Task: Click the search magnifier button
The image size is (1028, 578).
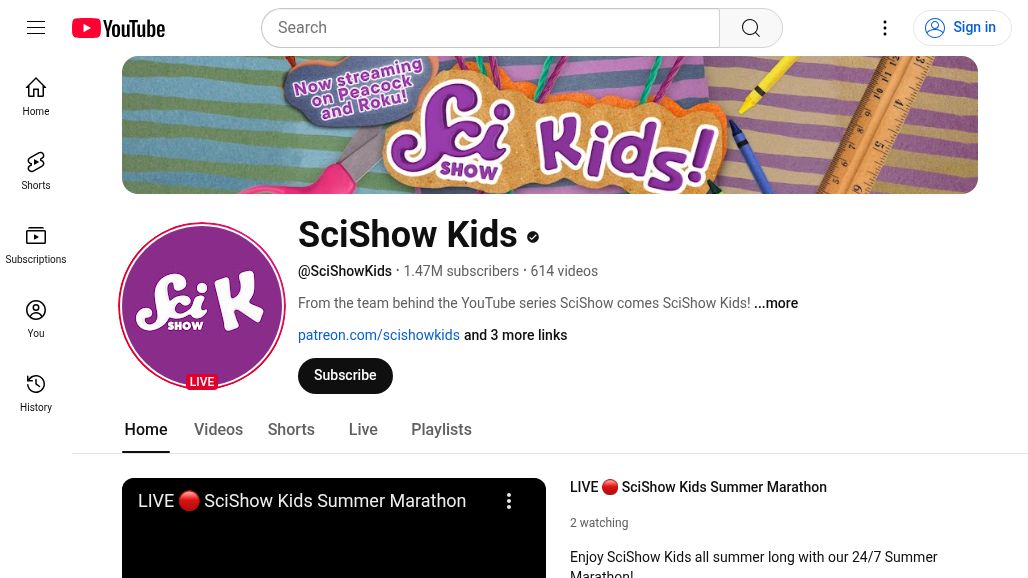Action: coord(751,28)
